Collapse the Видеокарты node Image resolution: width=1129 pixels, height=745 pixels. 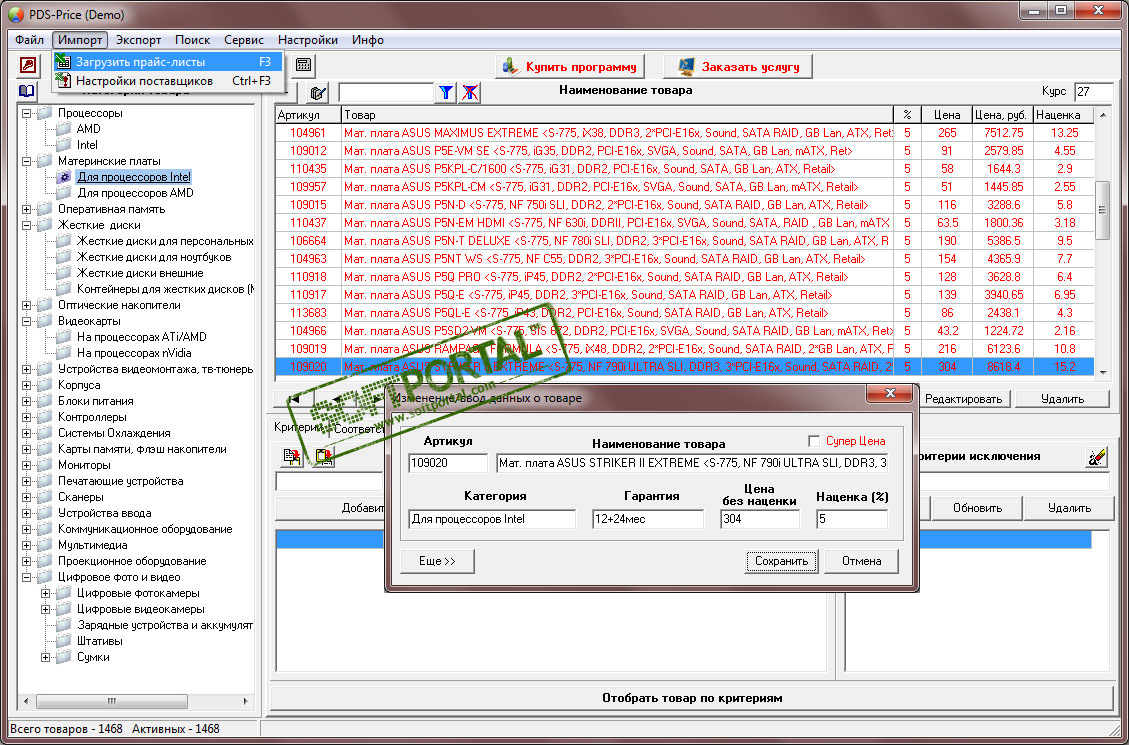(27, 321)
